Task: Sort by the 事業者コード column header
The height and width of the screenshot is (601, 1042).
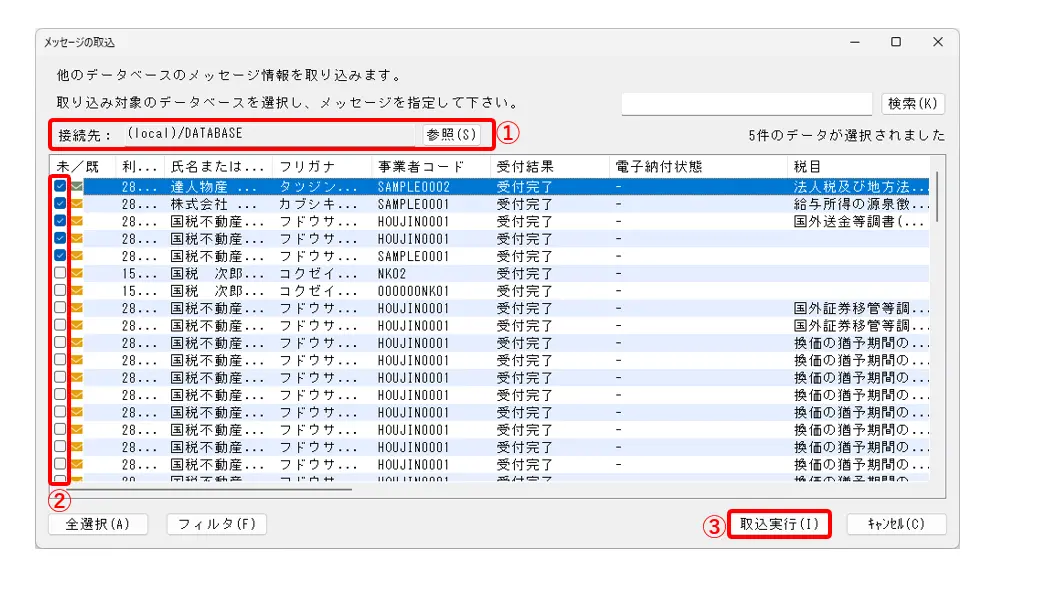Action: pyautogui.click(x=431, y=166)
